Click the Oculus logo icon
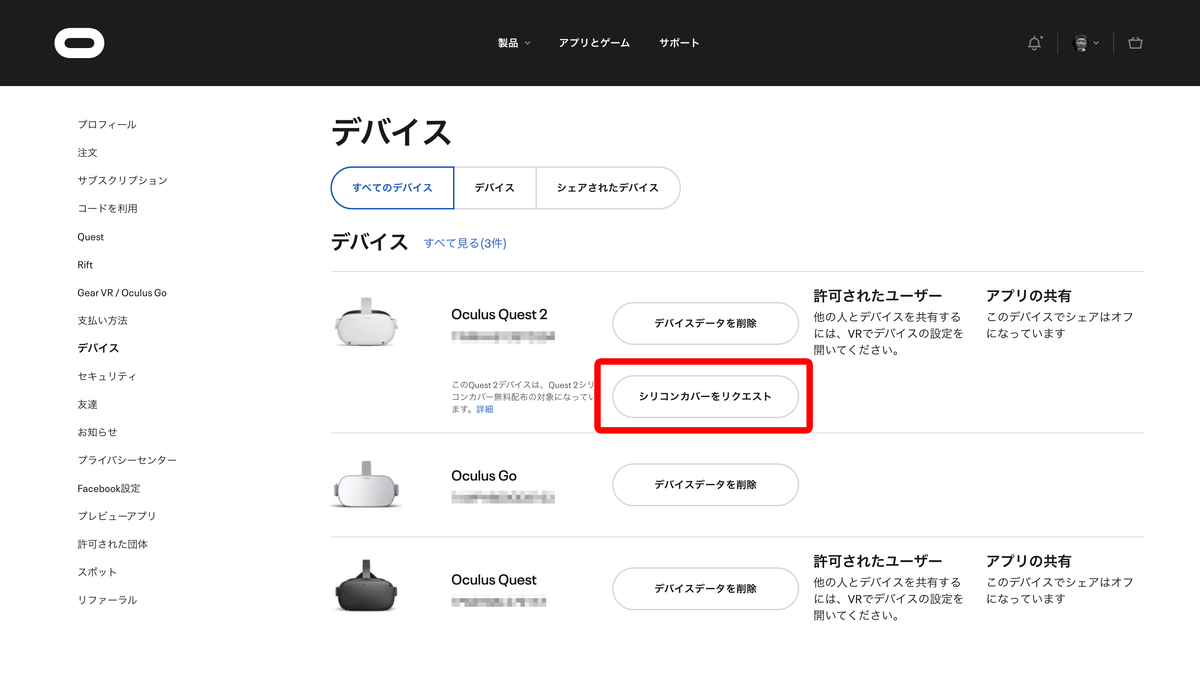Viewport: 1200px width, 695px height. coord(79,43)
